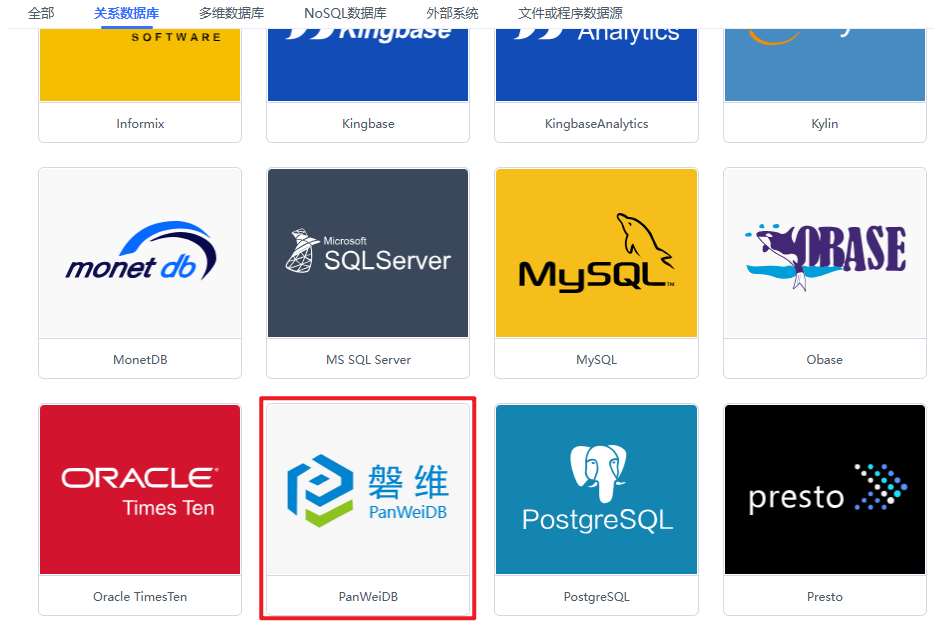
Task: Select the presto logo tile
Action: point(825,490)
